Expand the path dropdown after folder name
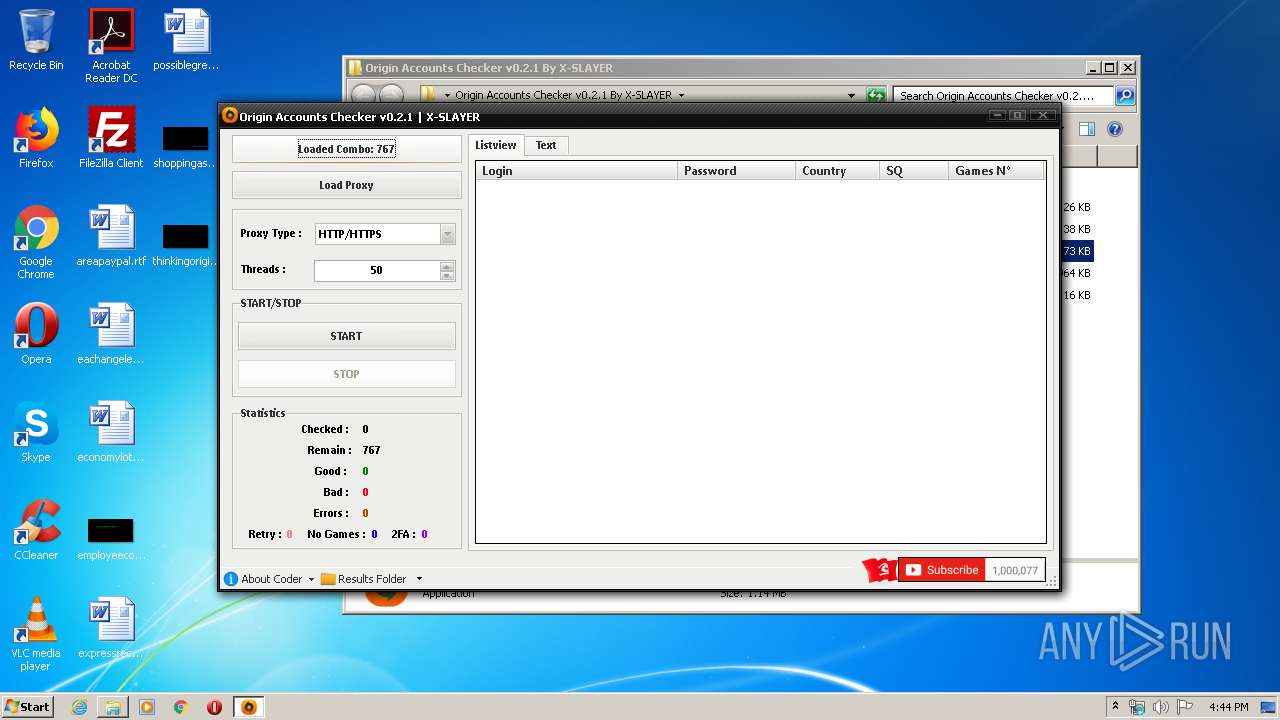 pos(681,96)
